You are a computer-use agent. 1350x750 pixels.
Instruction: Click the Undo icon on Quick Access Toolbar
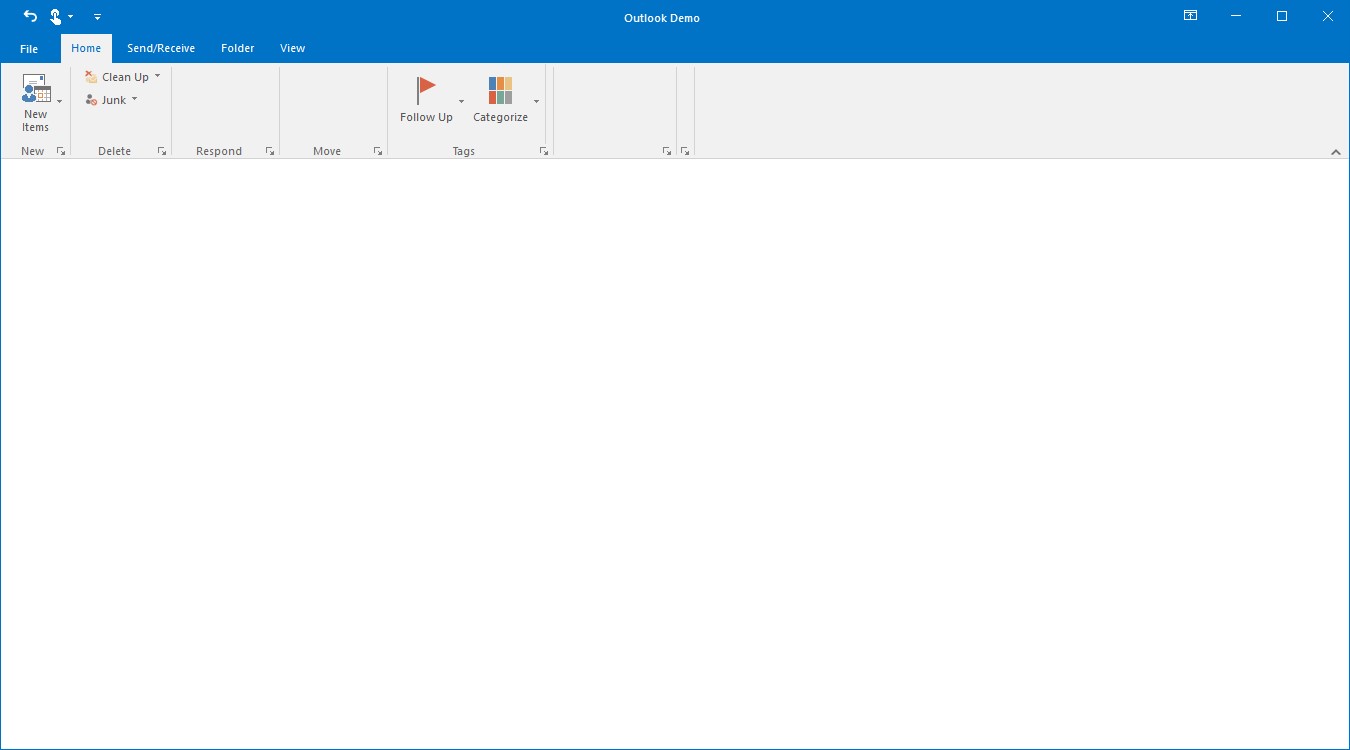(29, 16)
